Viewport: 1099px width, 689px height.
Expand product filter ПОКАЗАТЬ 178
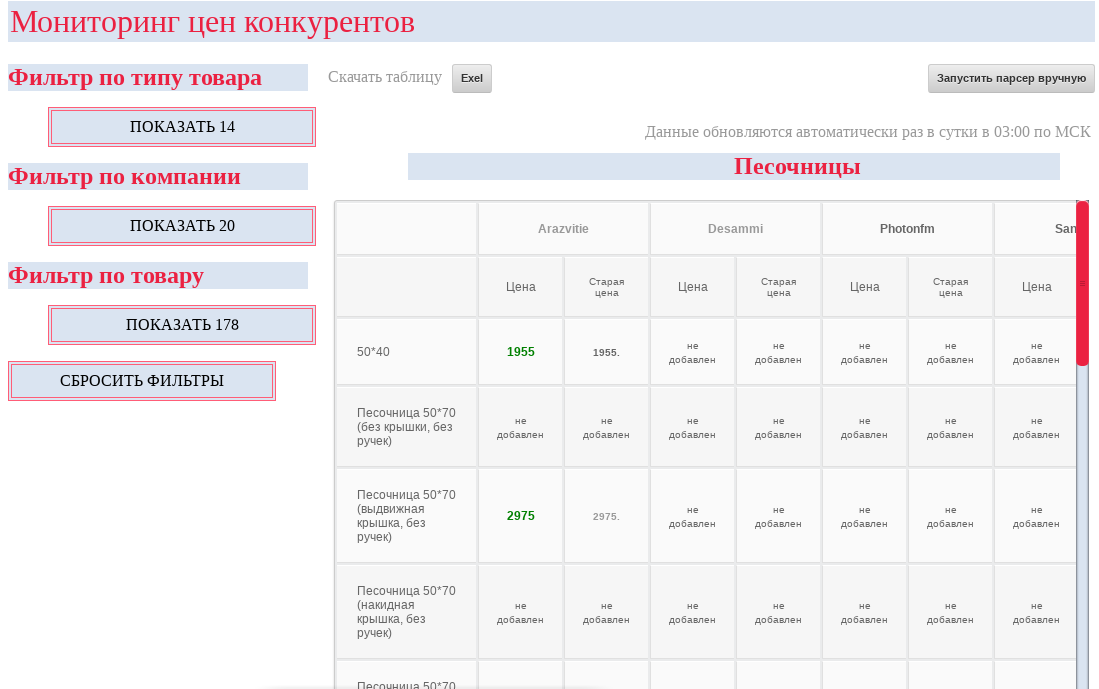182,325
